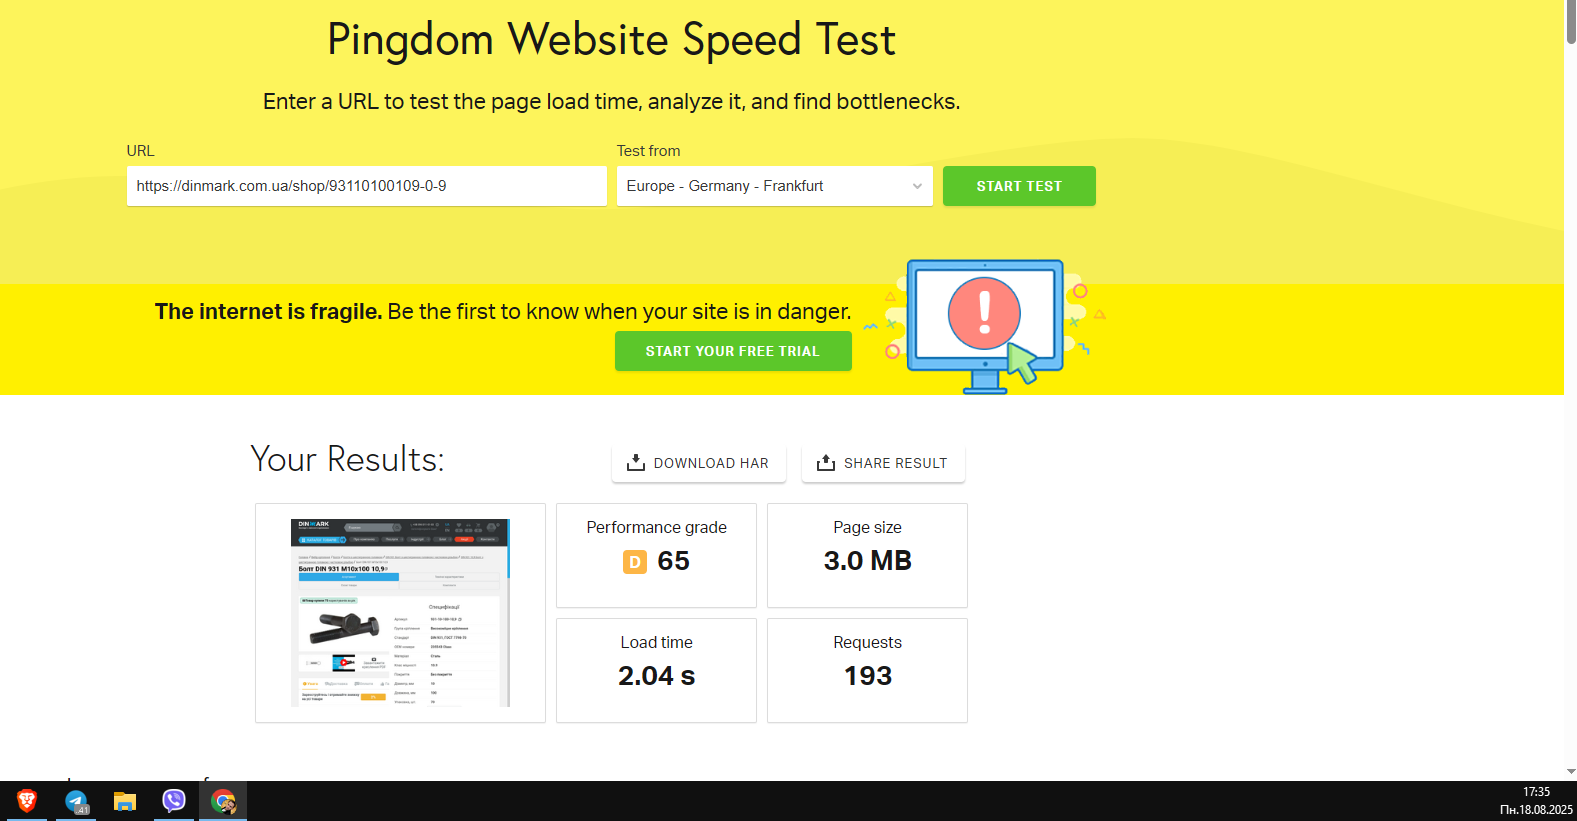Click the URL input field
The width and height of the screenshot is (1577, 821).
(x=366, y=186)
